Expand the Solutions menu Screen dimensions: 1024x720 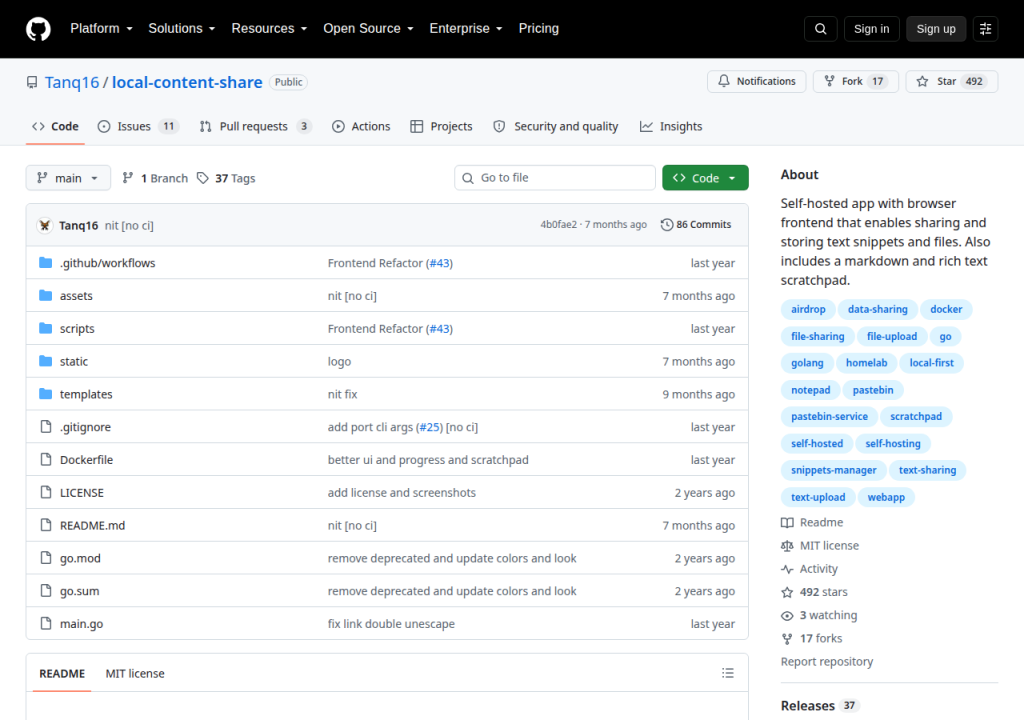pos(182,29)
